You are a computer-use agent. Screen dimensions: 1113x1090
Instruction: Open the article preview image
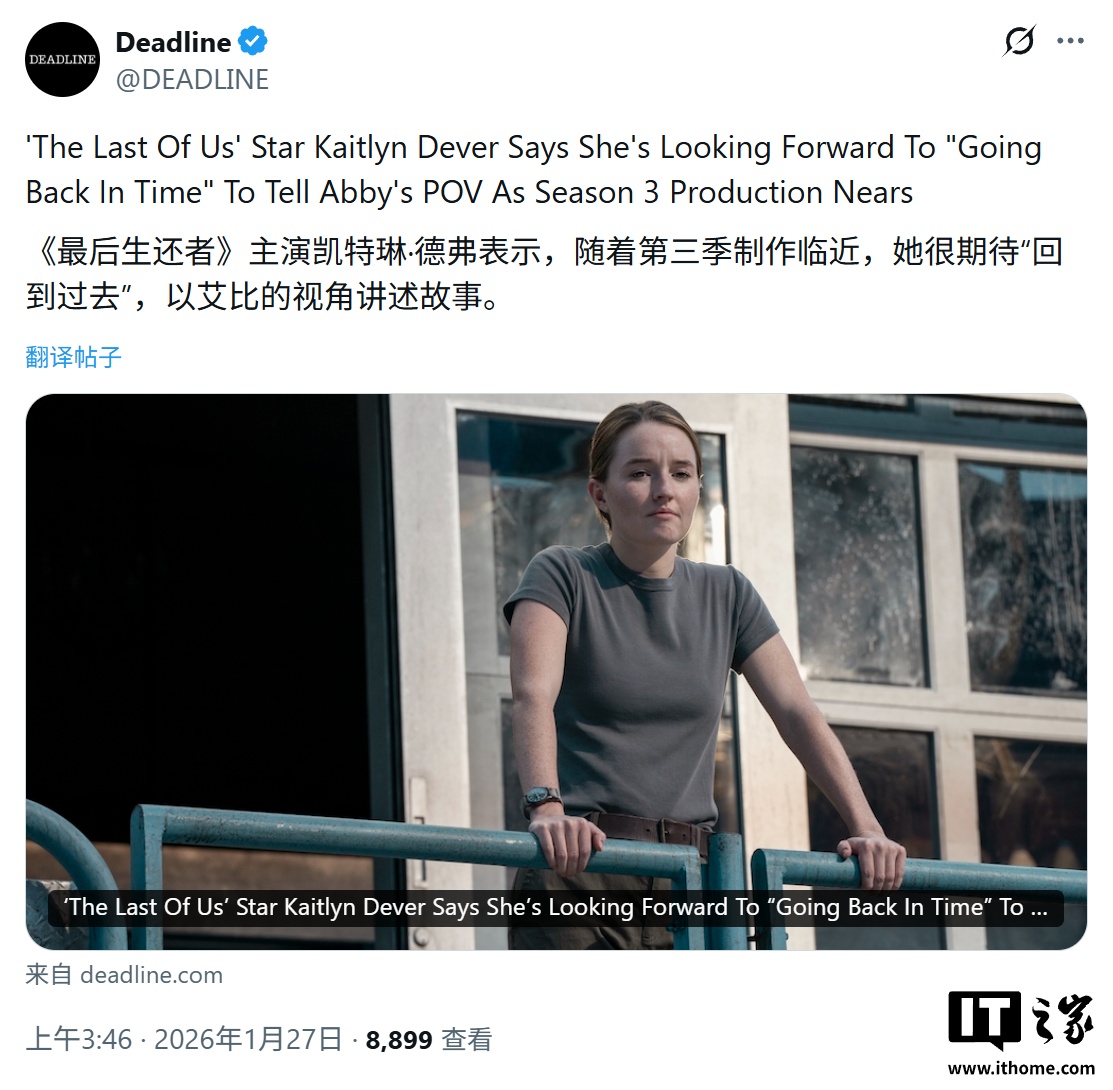coord(556,671)
